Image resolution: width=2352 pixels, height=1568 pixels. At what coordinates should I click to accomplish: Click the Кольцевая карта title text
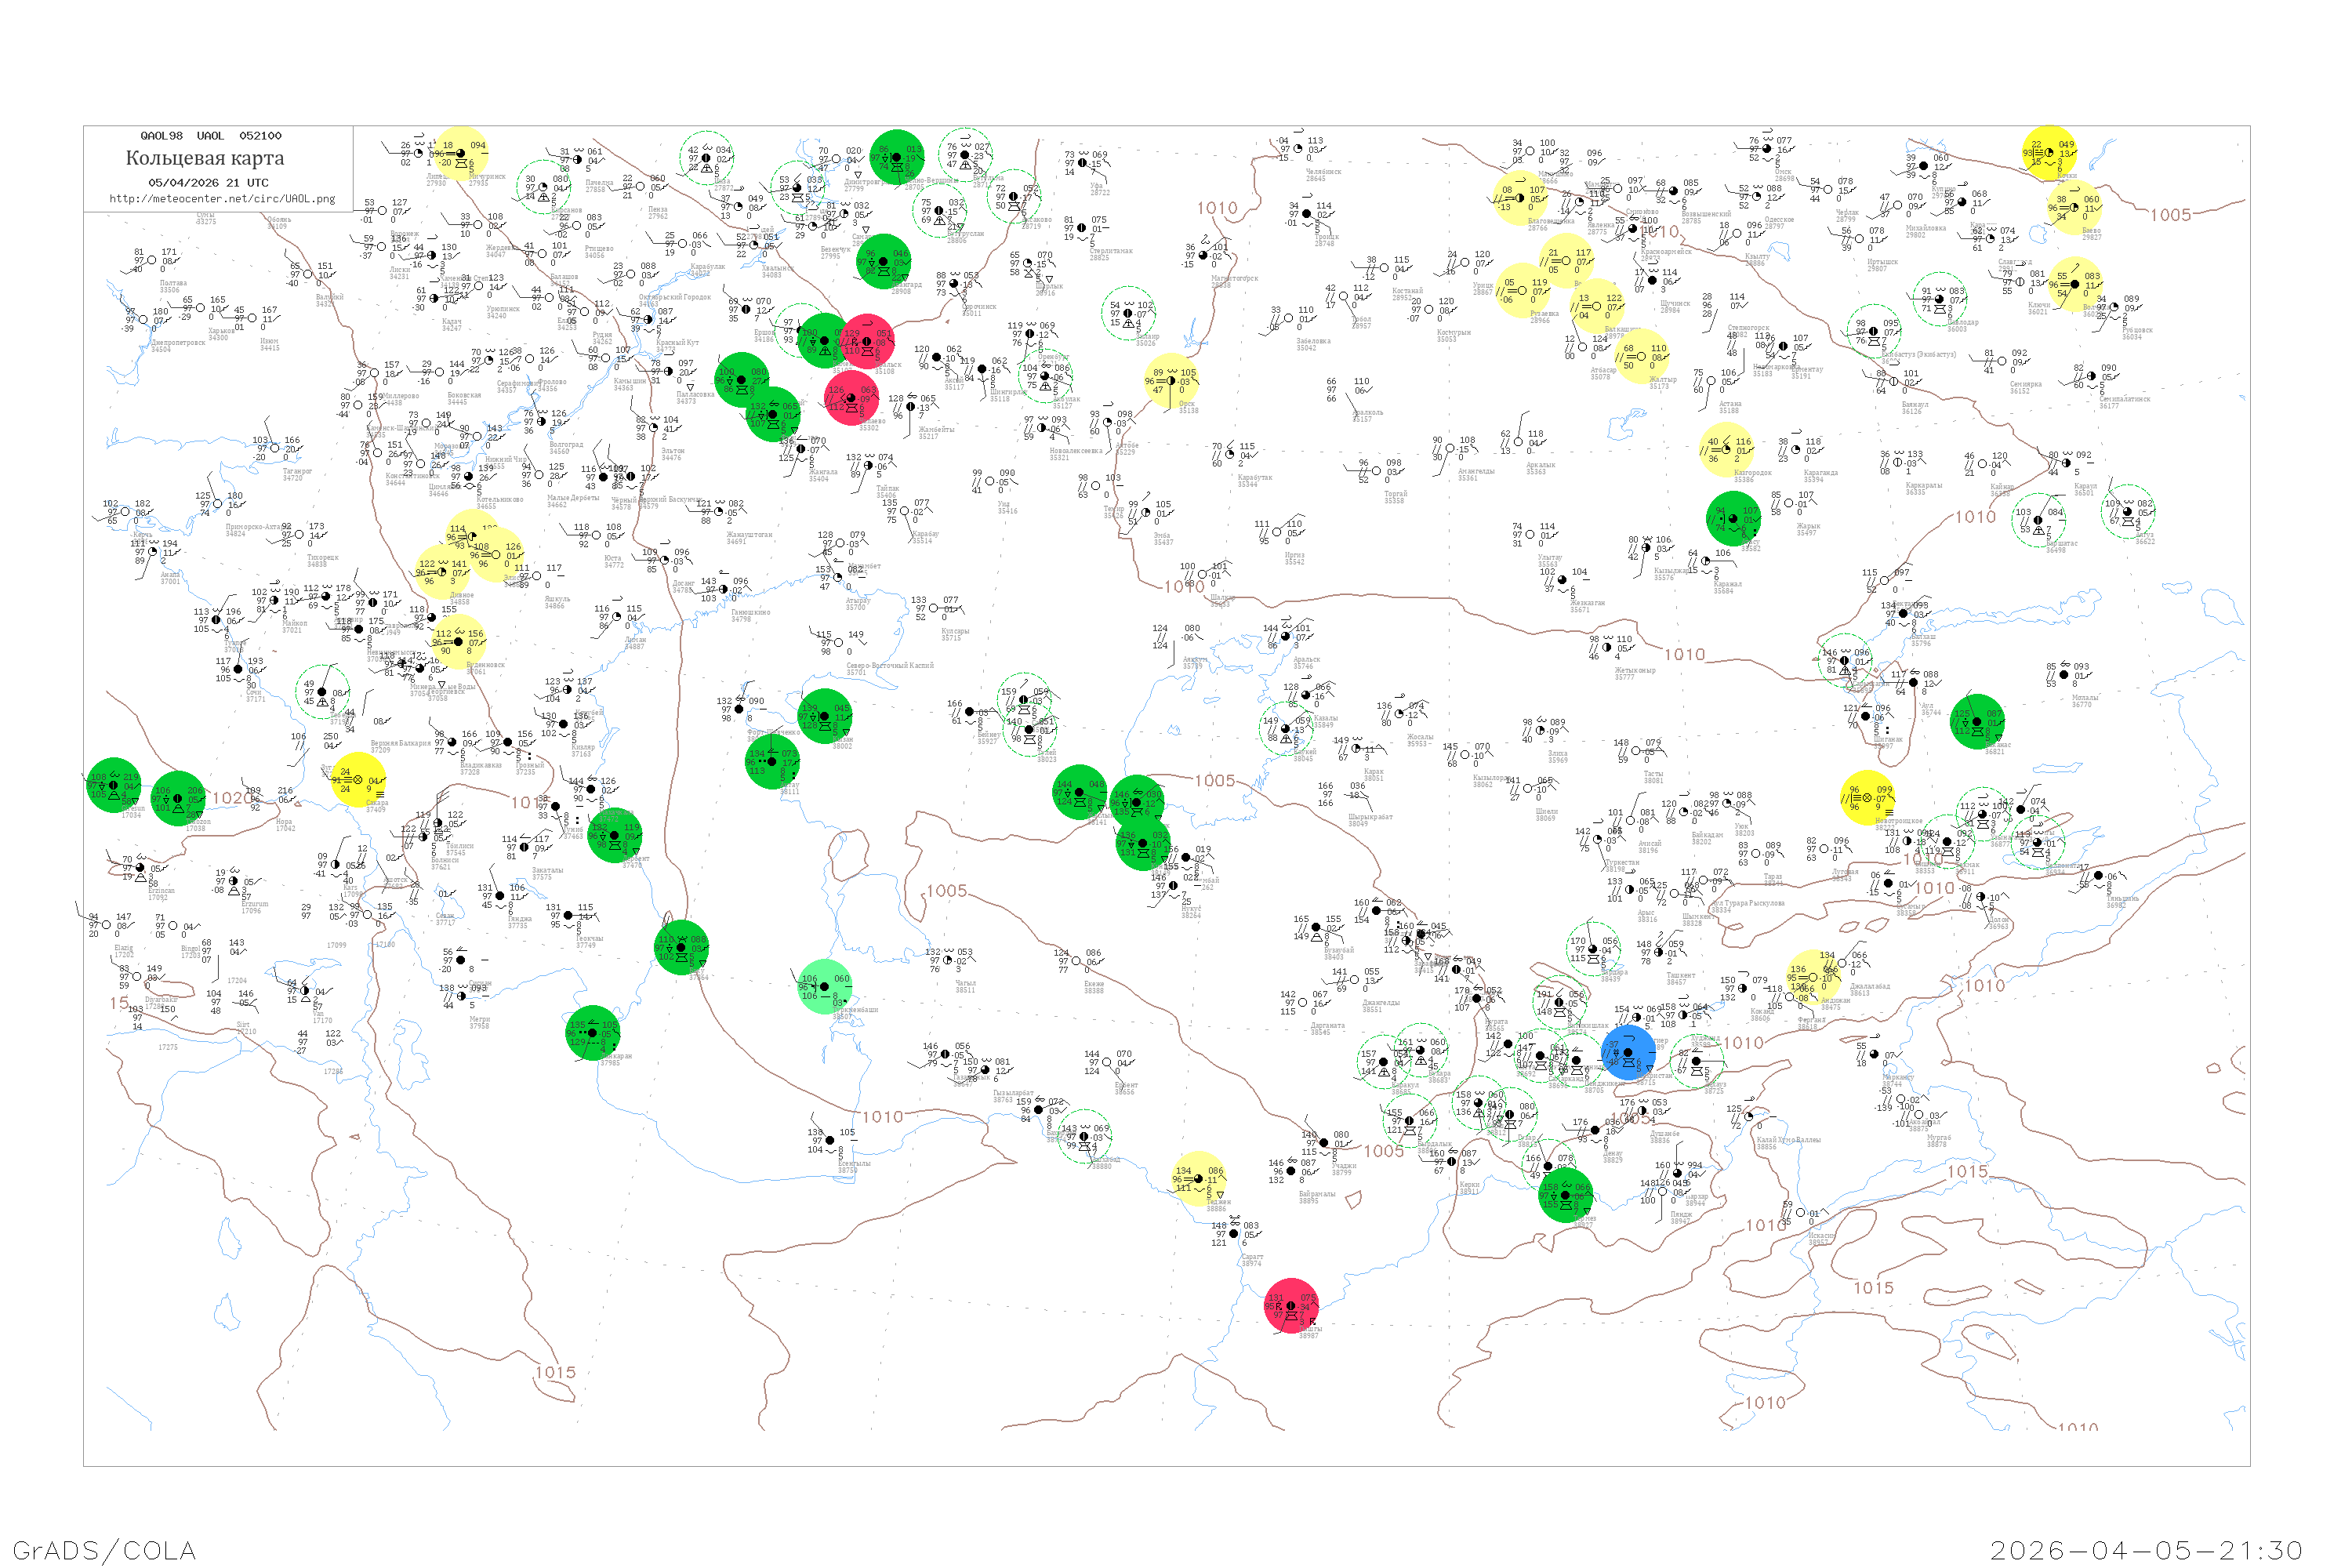[x=204, y=158]
